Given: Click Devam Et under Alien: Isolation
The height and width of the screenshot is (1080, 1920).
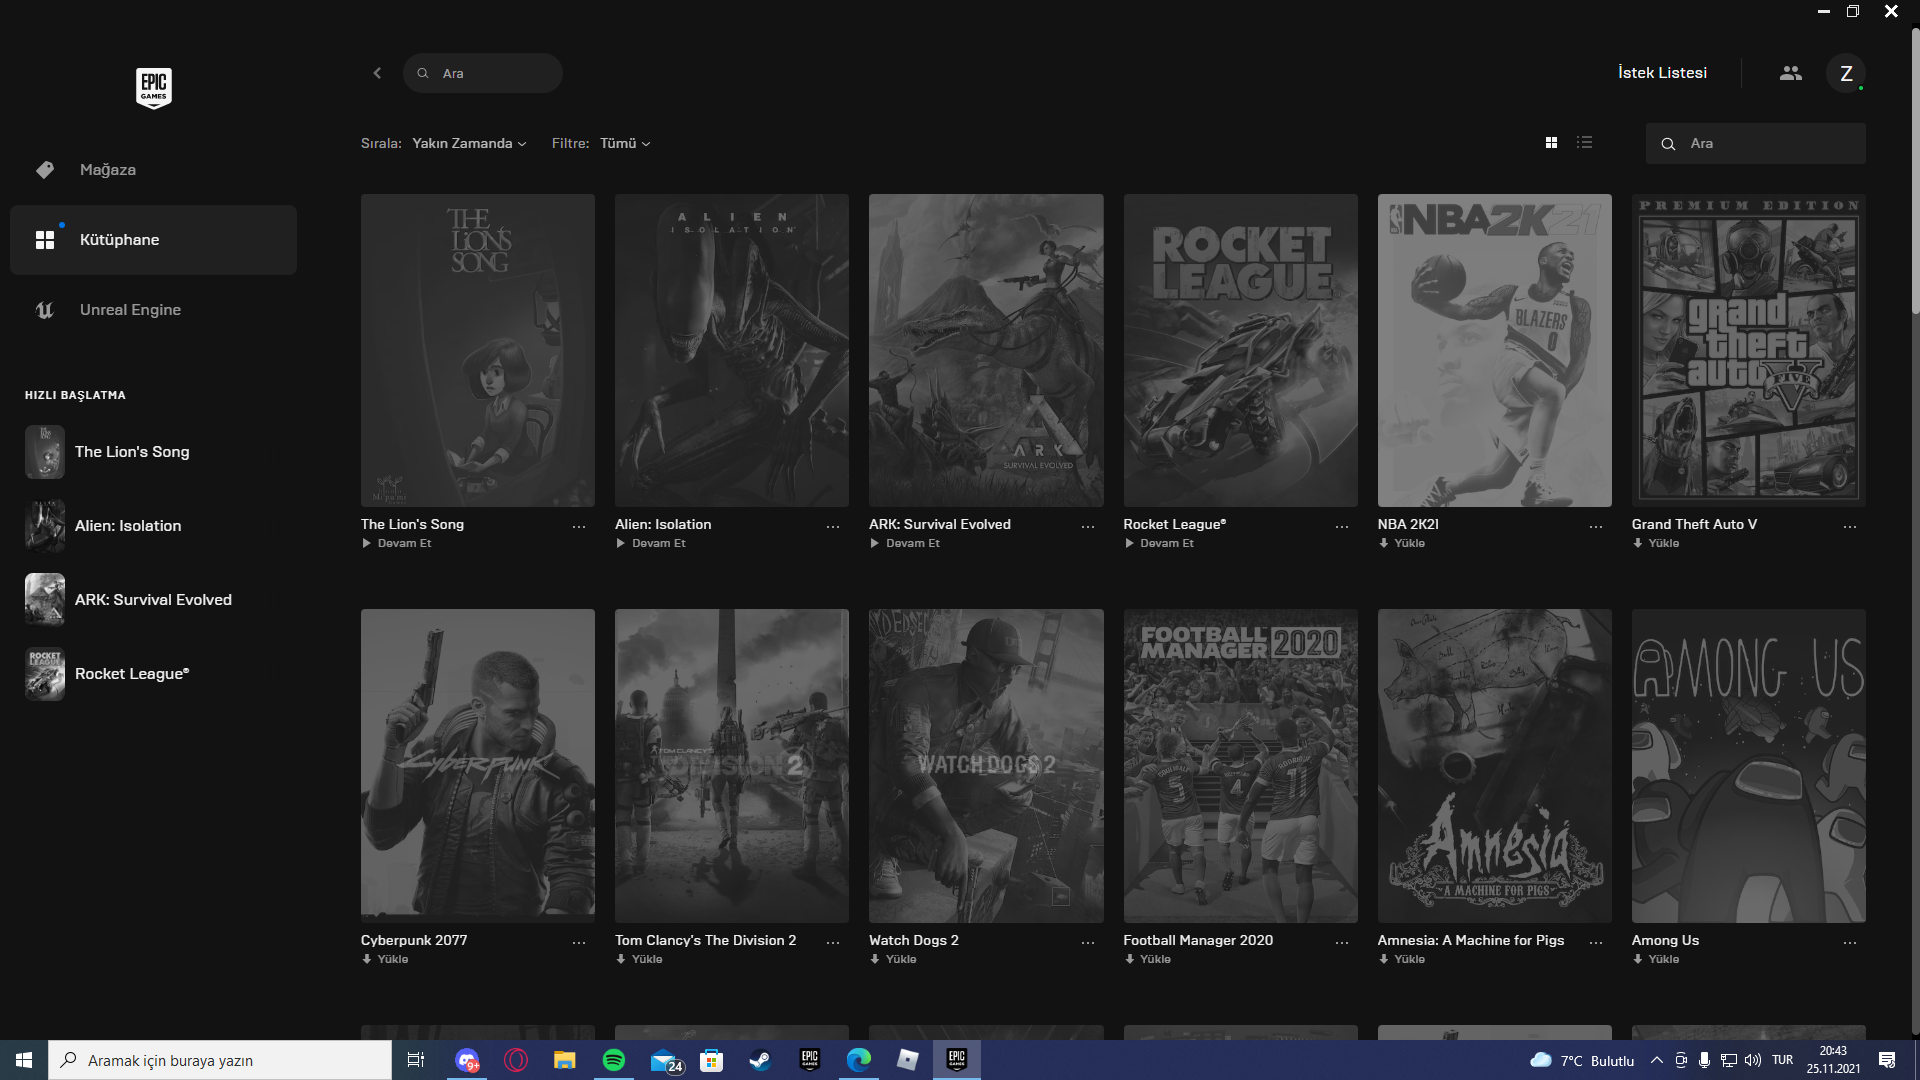Looking at the screenshot, I should [651, 543].
